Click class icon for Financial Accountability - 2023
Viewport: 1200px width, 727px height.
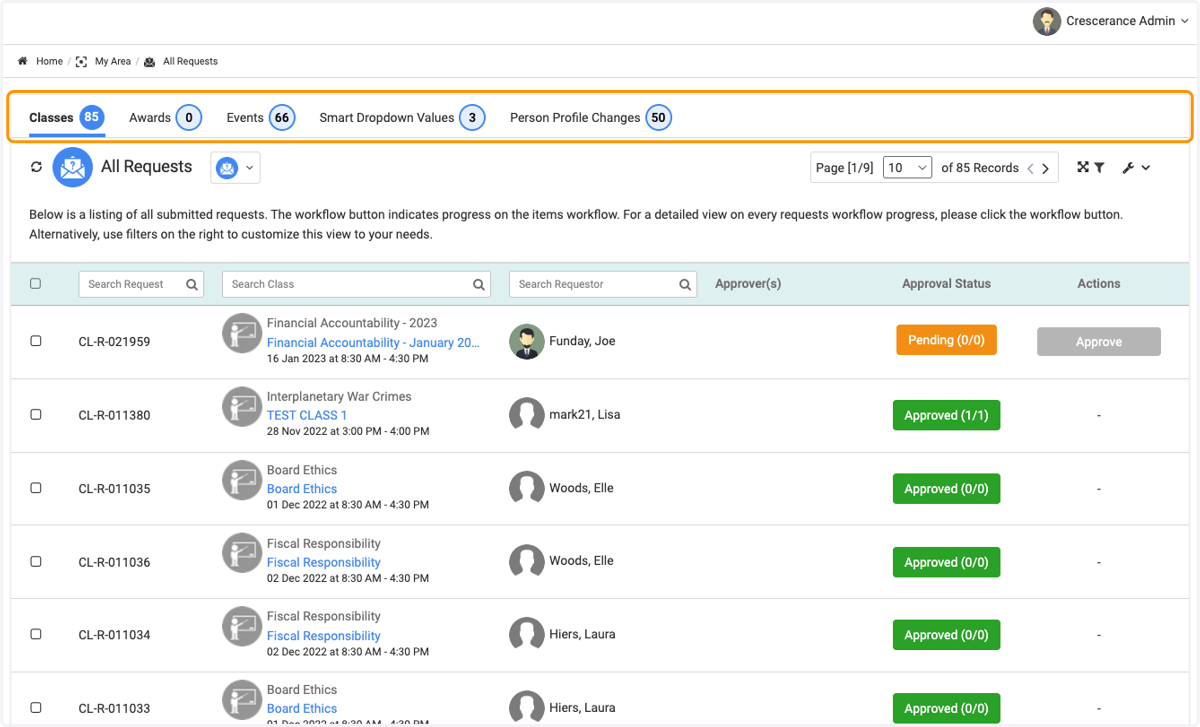[241, 333]
